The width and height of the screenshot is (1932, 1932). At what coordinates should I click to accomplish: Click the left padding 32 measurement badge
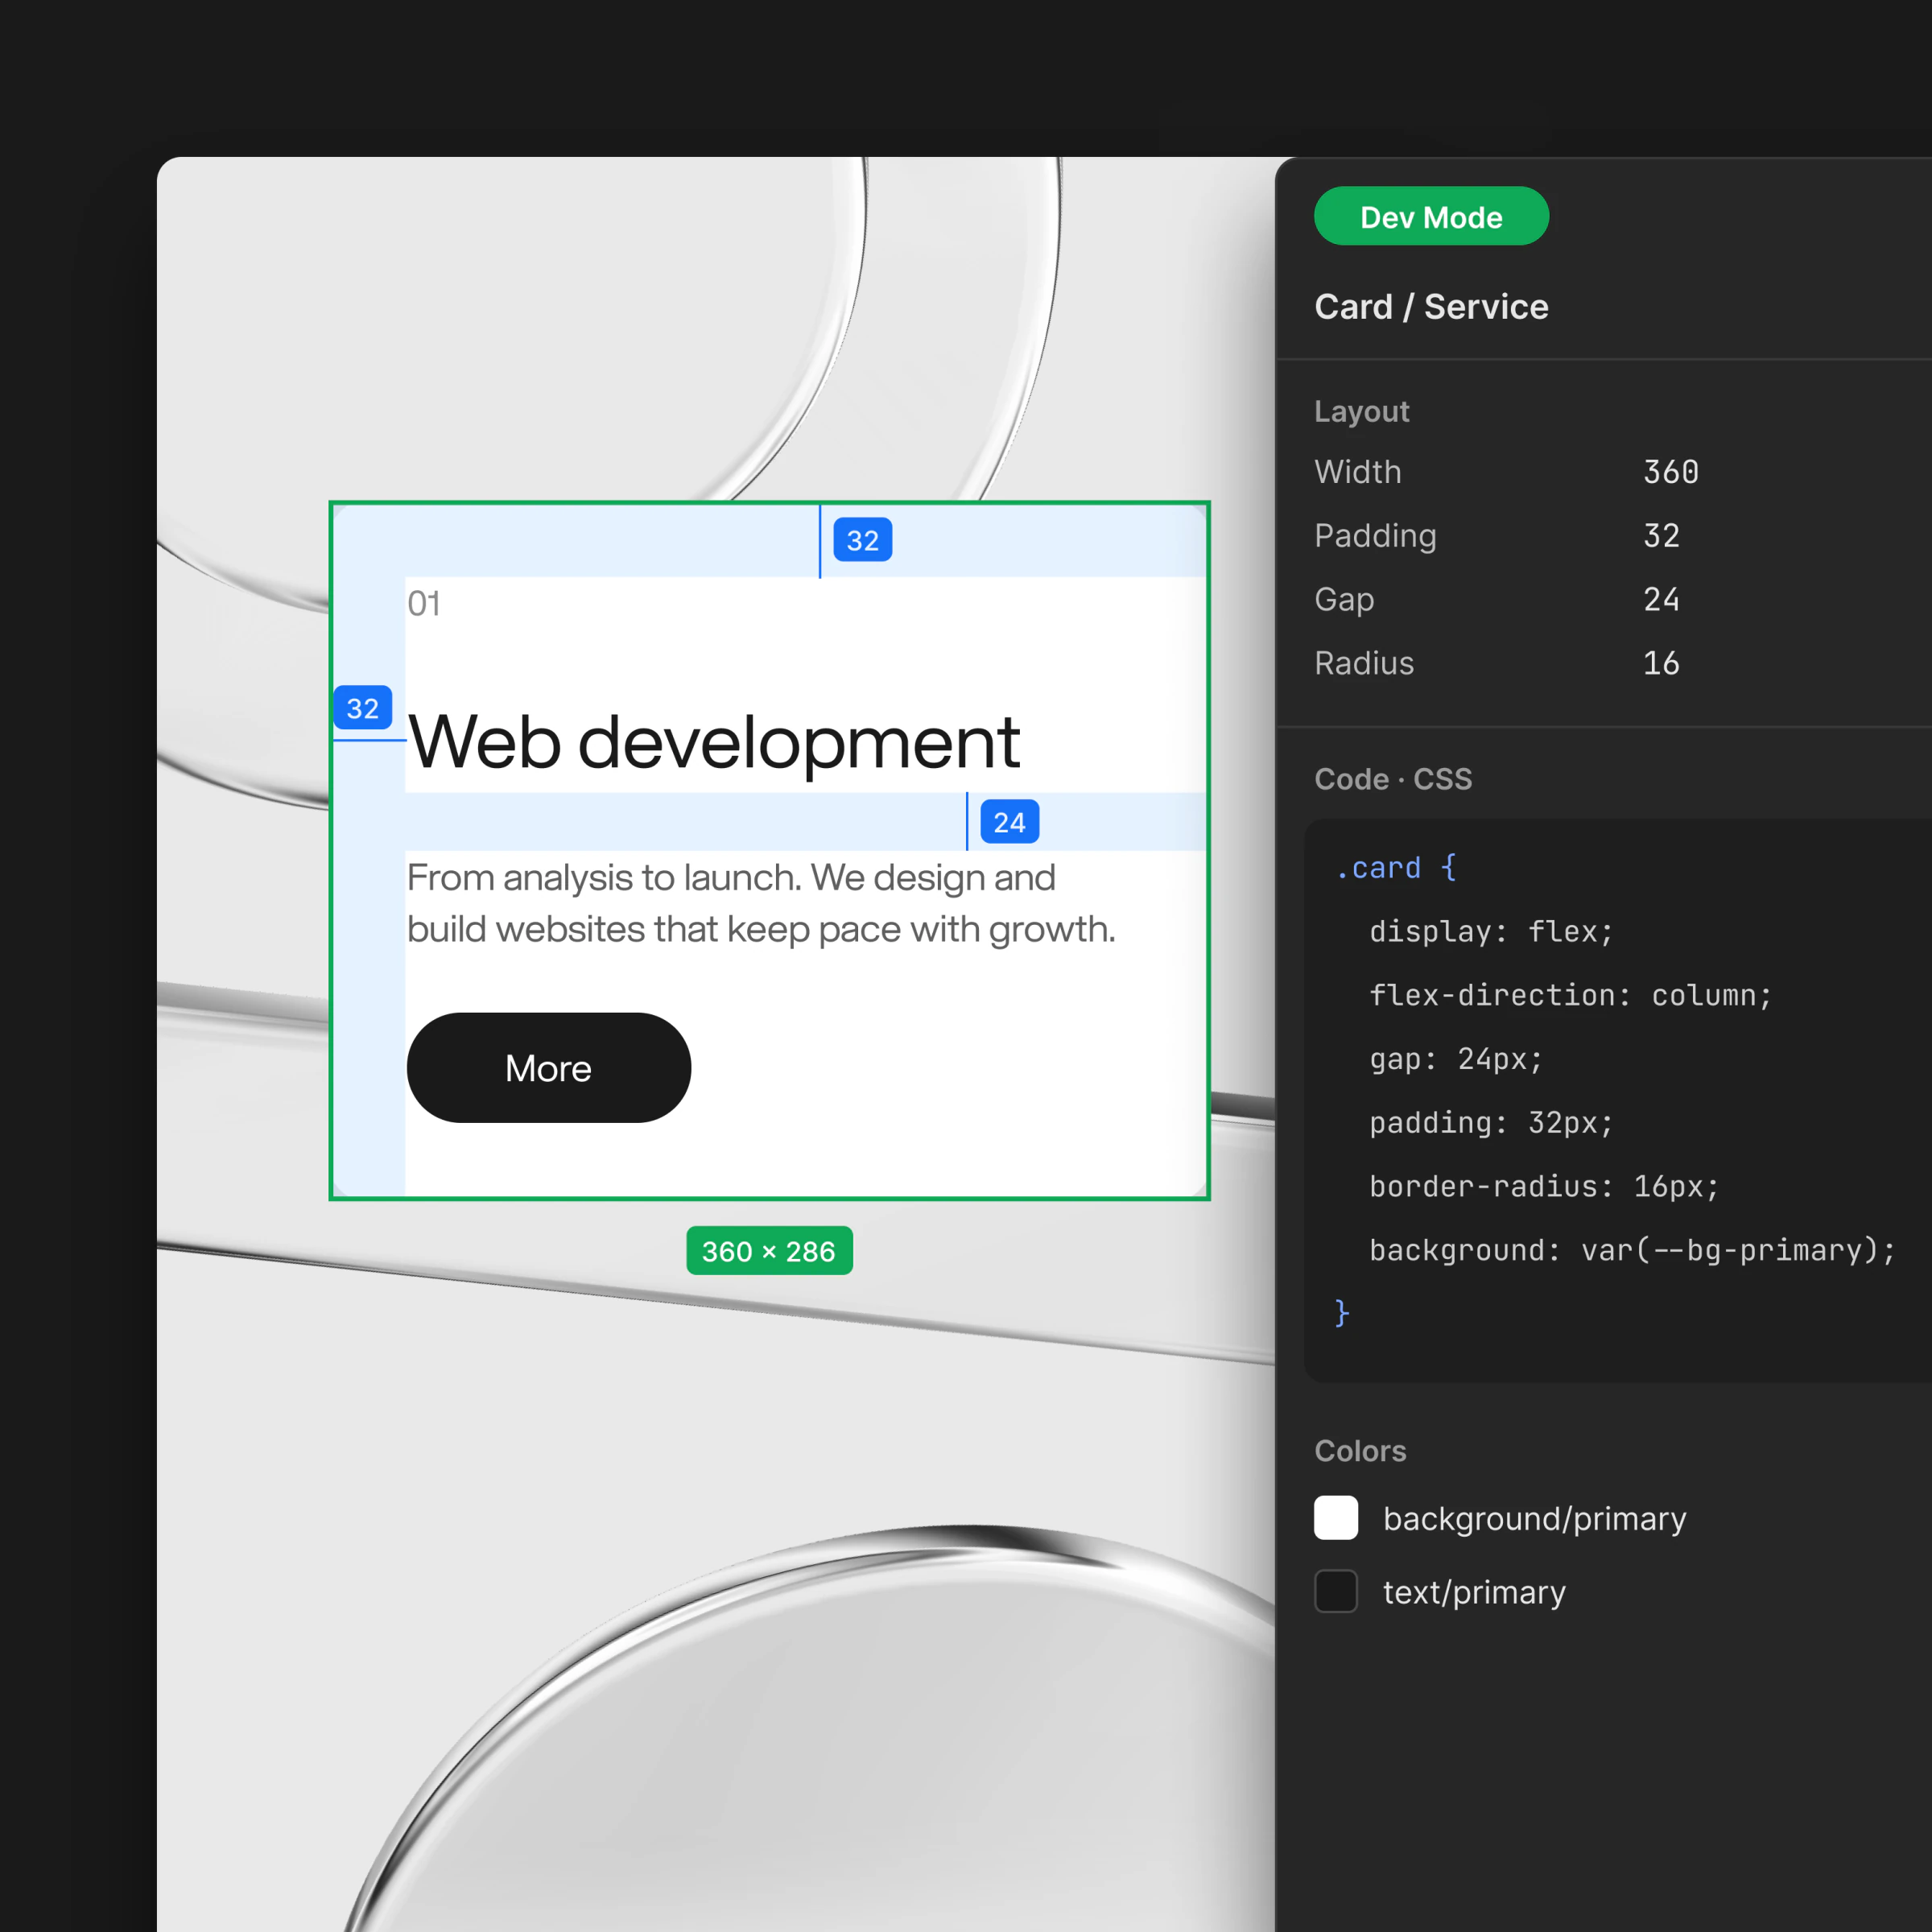362,708
